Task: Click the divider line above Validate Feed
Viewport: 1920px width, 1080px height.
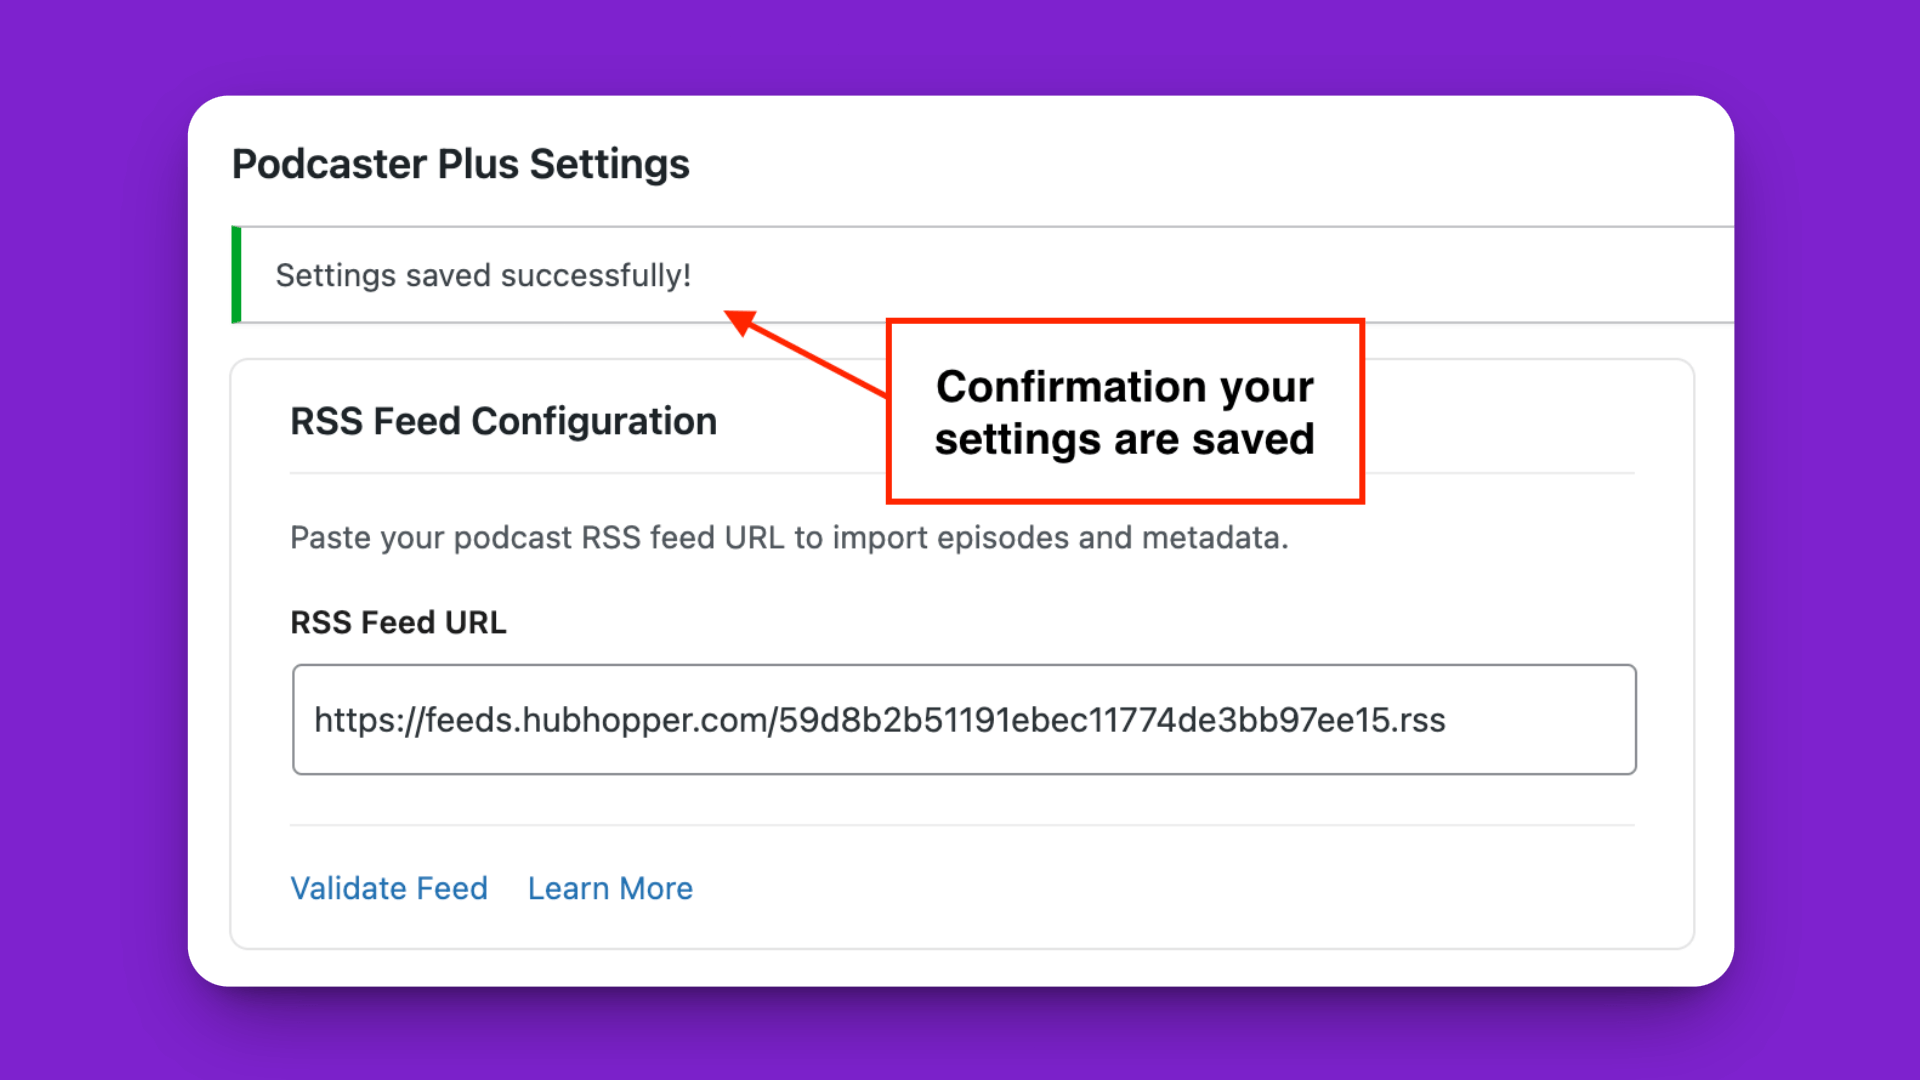Action: (962, 825)
